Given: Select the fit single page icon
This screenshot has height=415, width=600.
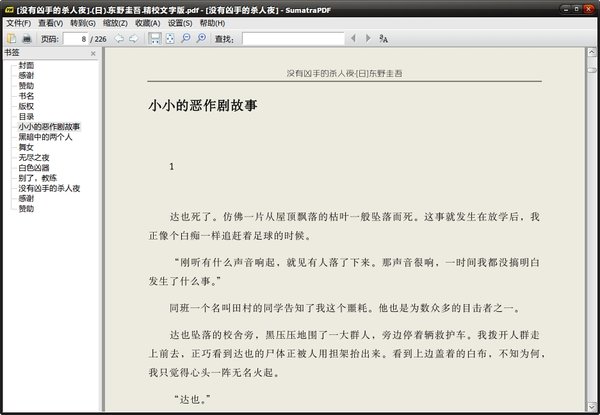Looking at the screenshot, I should coord(170,39).
